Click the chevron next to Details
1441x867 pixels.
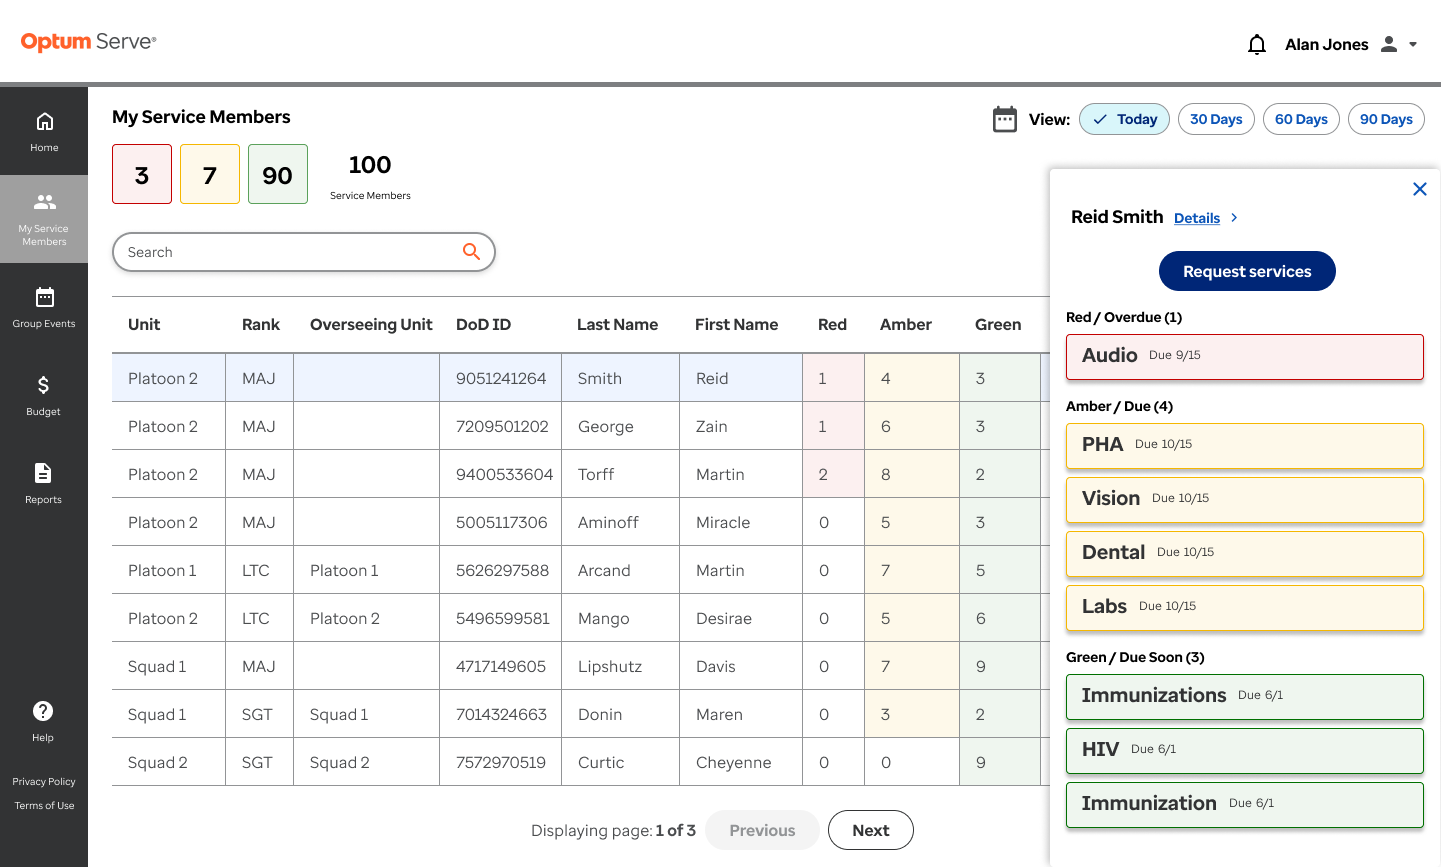coord(1234,218)
